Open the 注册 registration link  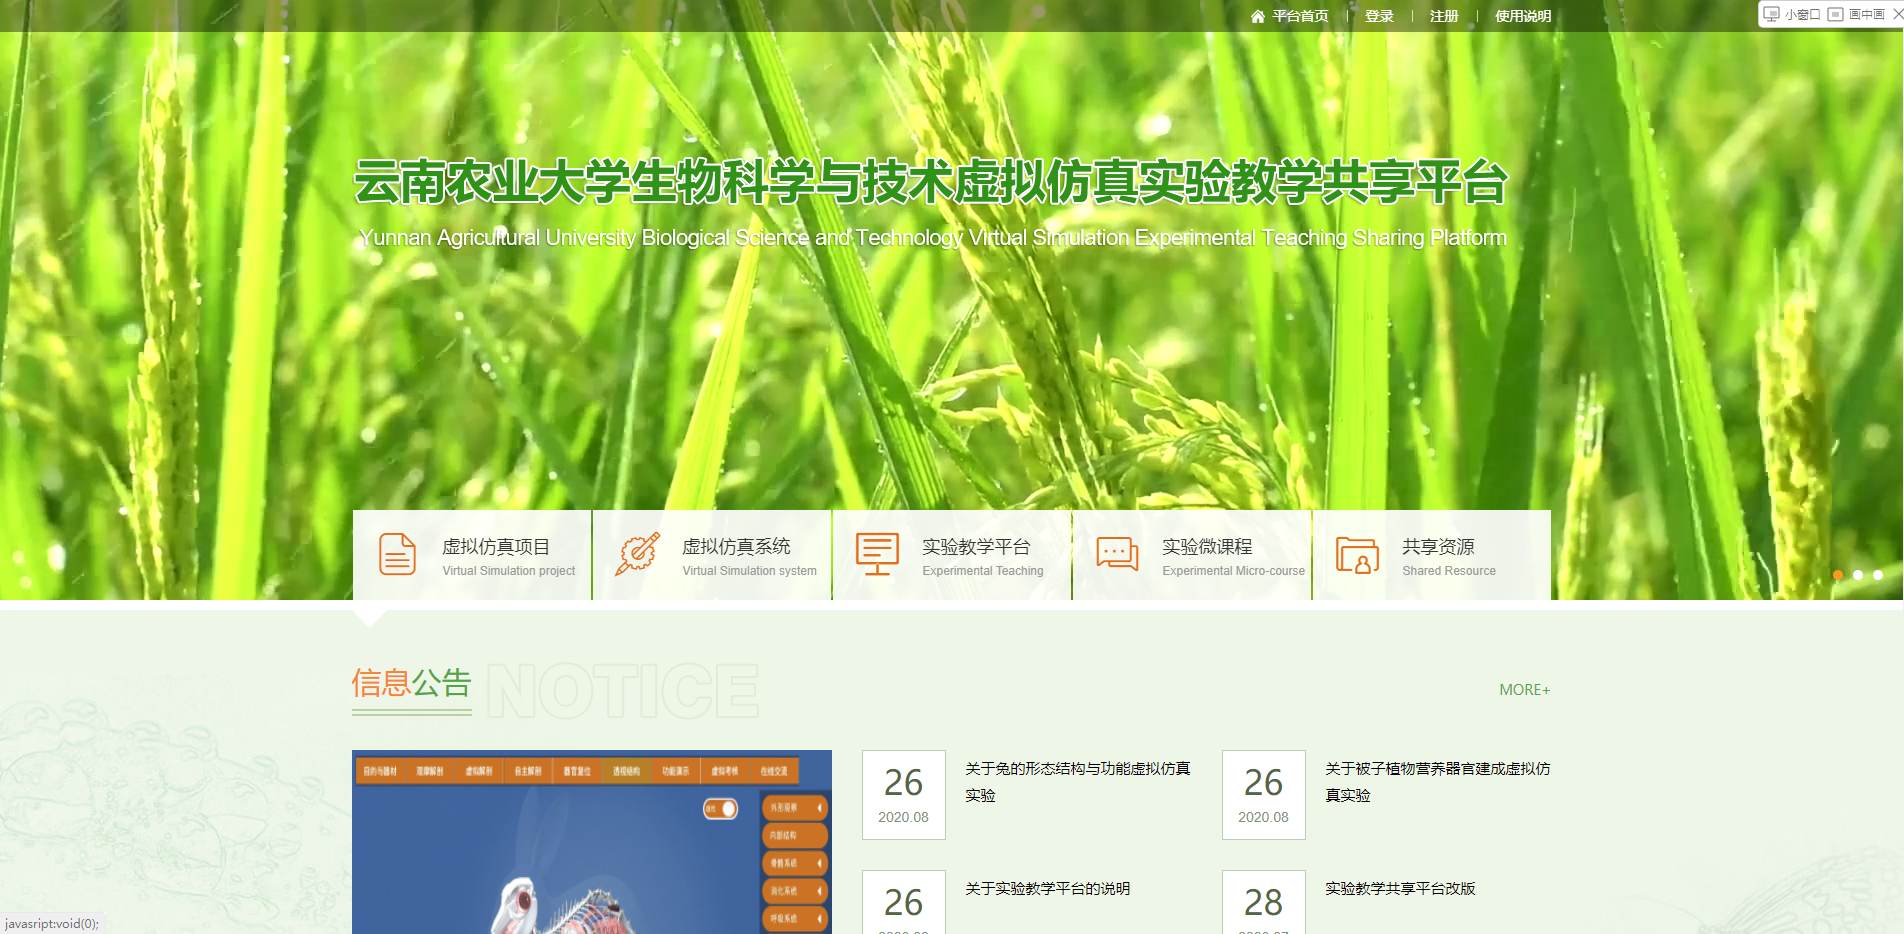pyautogui.click(x=1444, y=16)
